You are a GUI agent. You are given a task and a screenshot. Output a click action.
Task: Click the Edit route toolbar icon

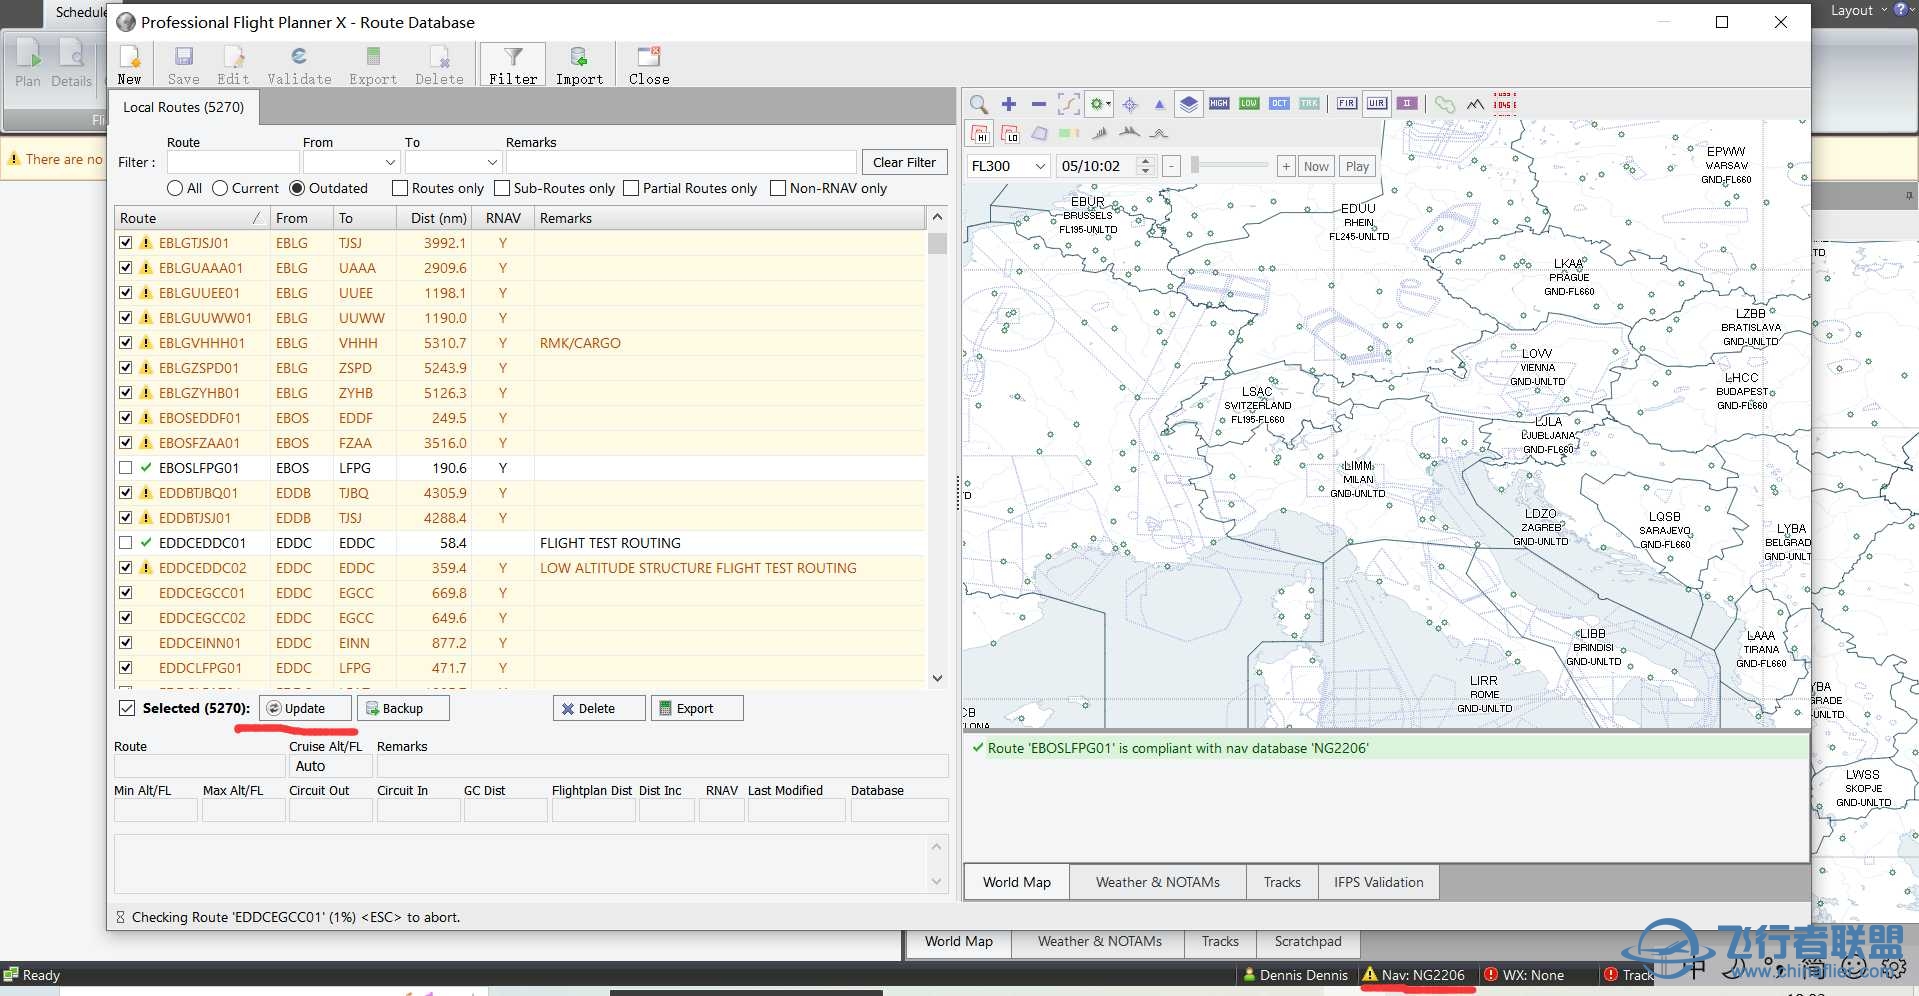pyautogui.click(x=233, y=65)
